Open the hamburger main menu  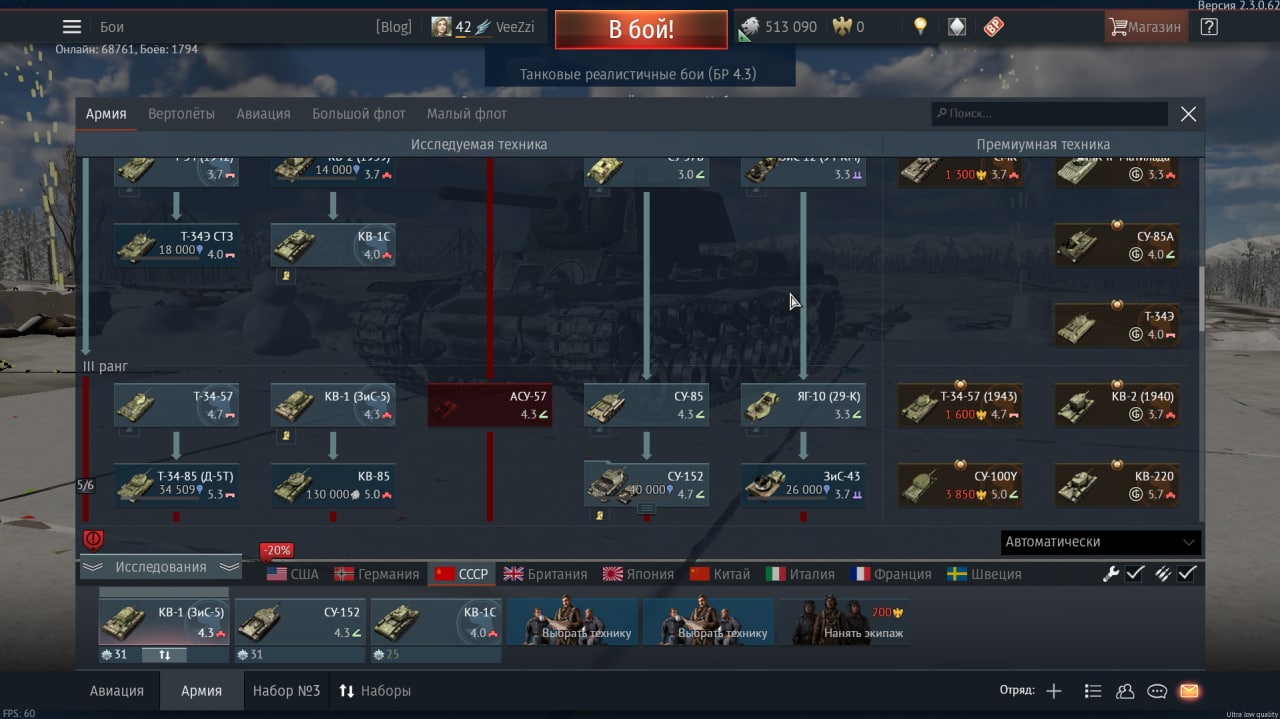pos(72,27)
